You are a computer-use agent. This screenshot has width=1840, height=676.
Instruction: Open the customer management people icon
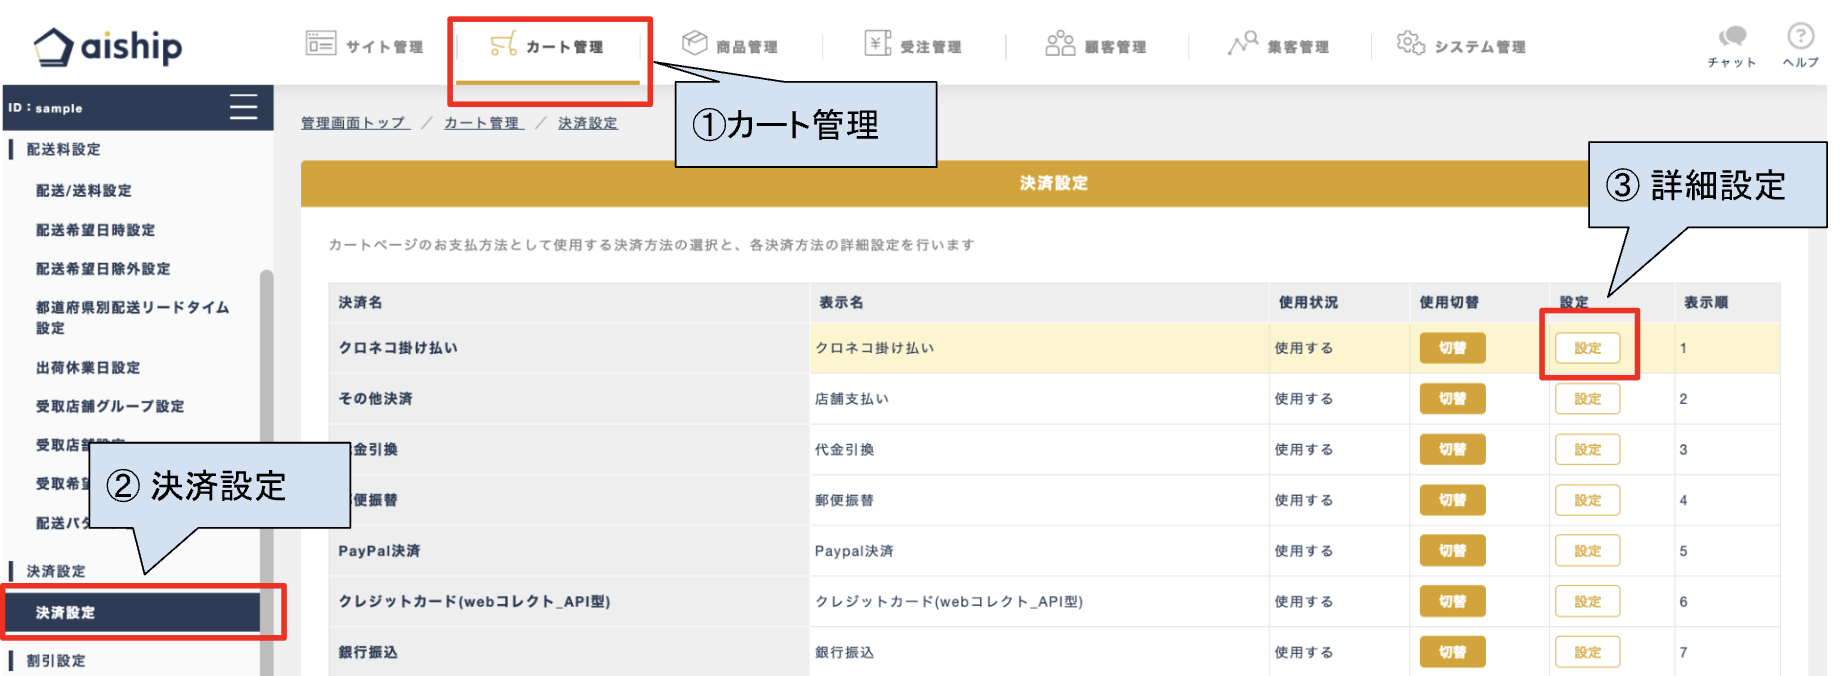tap(1060, 44)
